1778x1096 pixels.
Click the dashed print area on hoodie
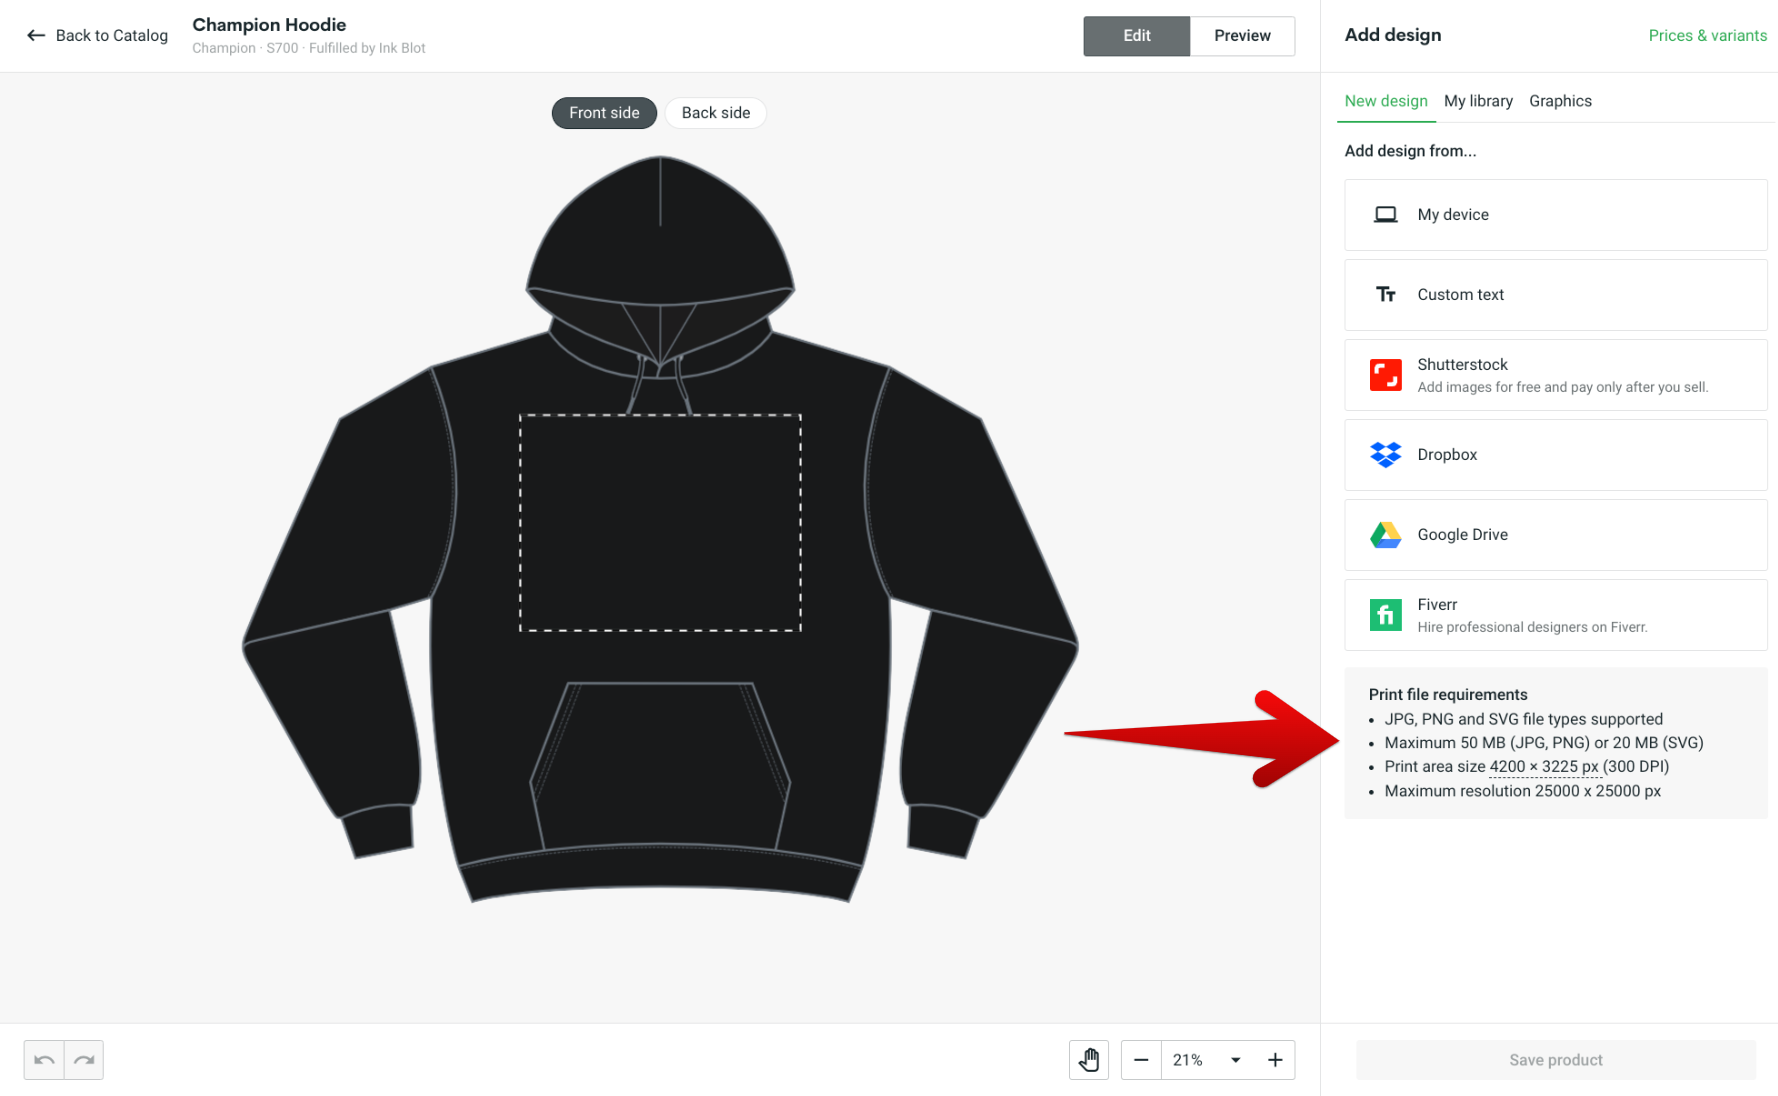click(x=660, y=523)
